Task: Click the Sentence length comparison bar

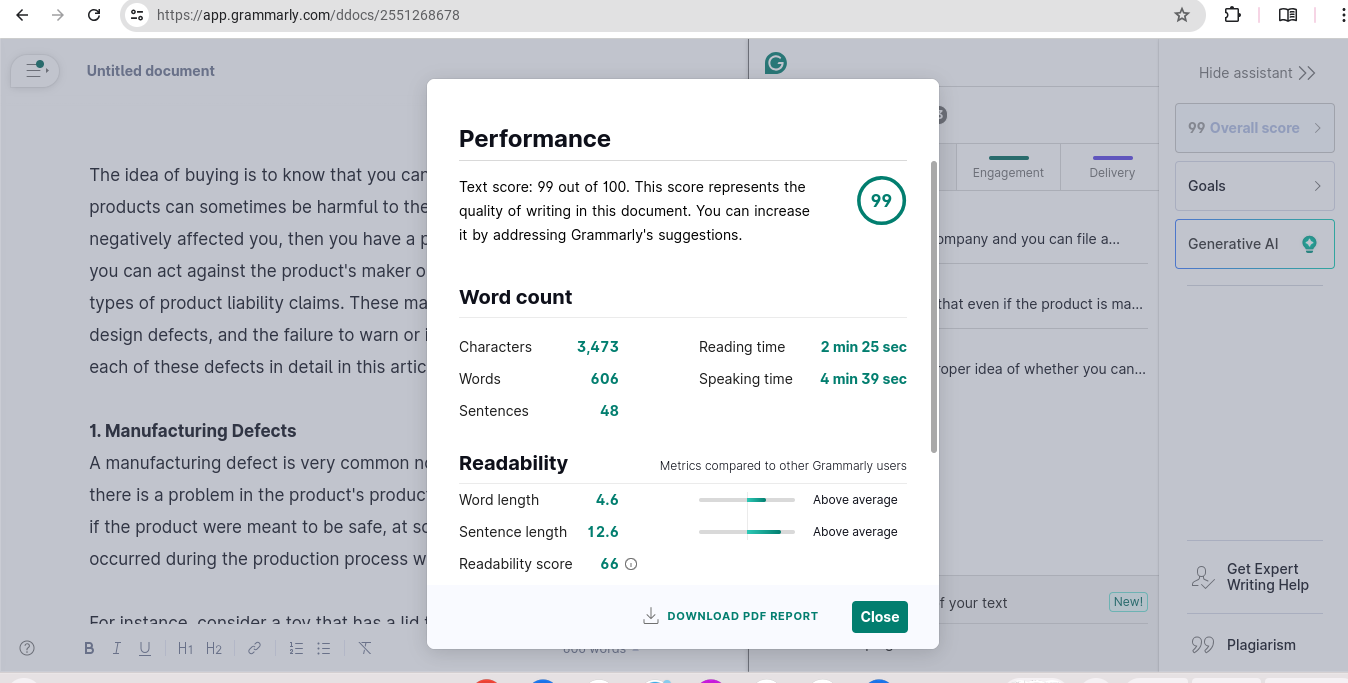Action: tap(747, 532)
